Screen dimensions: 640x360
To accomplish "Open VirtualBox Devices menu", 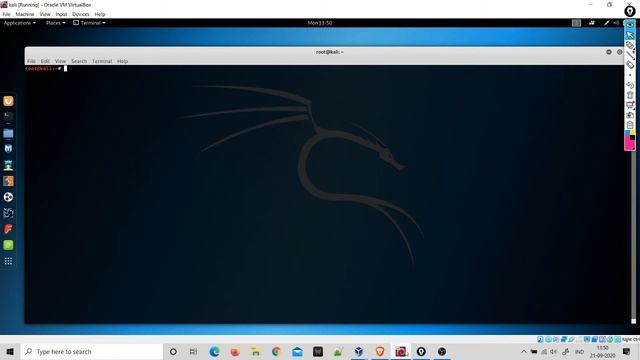I will click(81, 14).
